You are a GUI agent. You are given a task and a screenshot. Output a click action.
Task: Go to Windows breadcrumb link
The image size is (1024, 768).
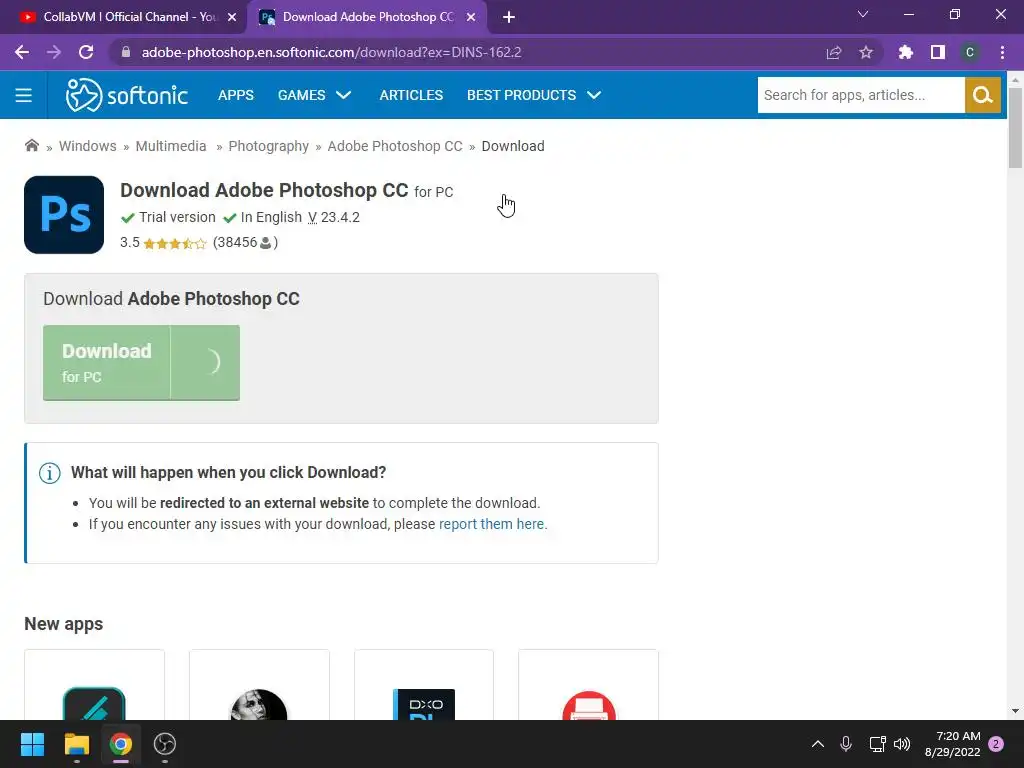88,146
